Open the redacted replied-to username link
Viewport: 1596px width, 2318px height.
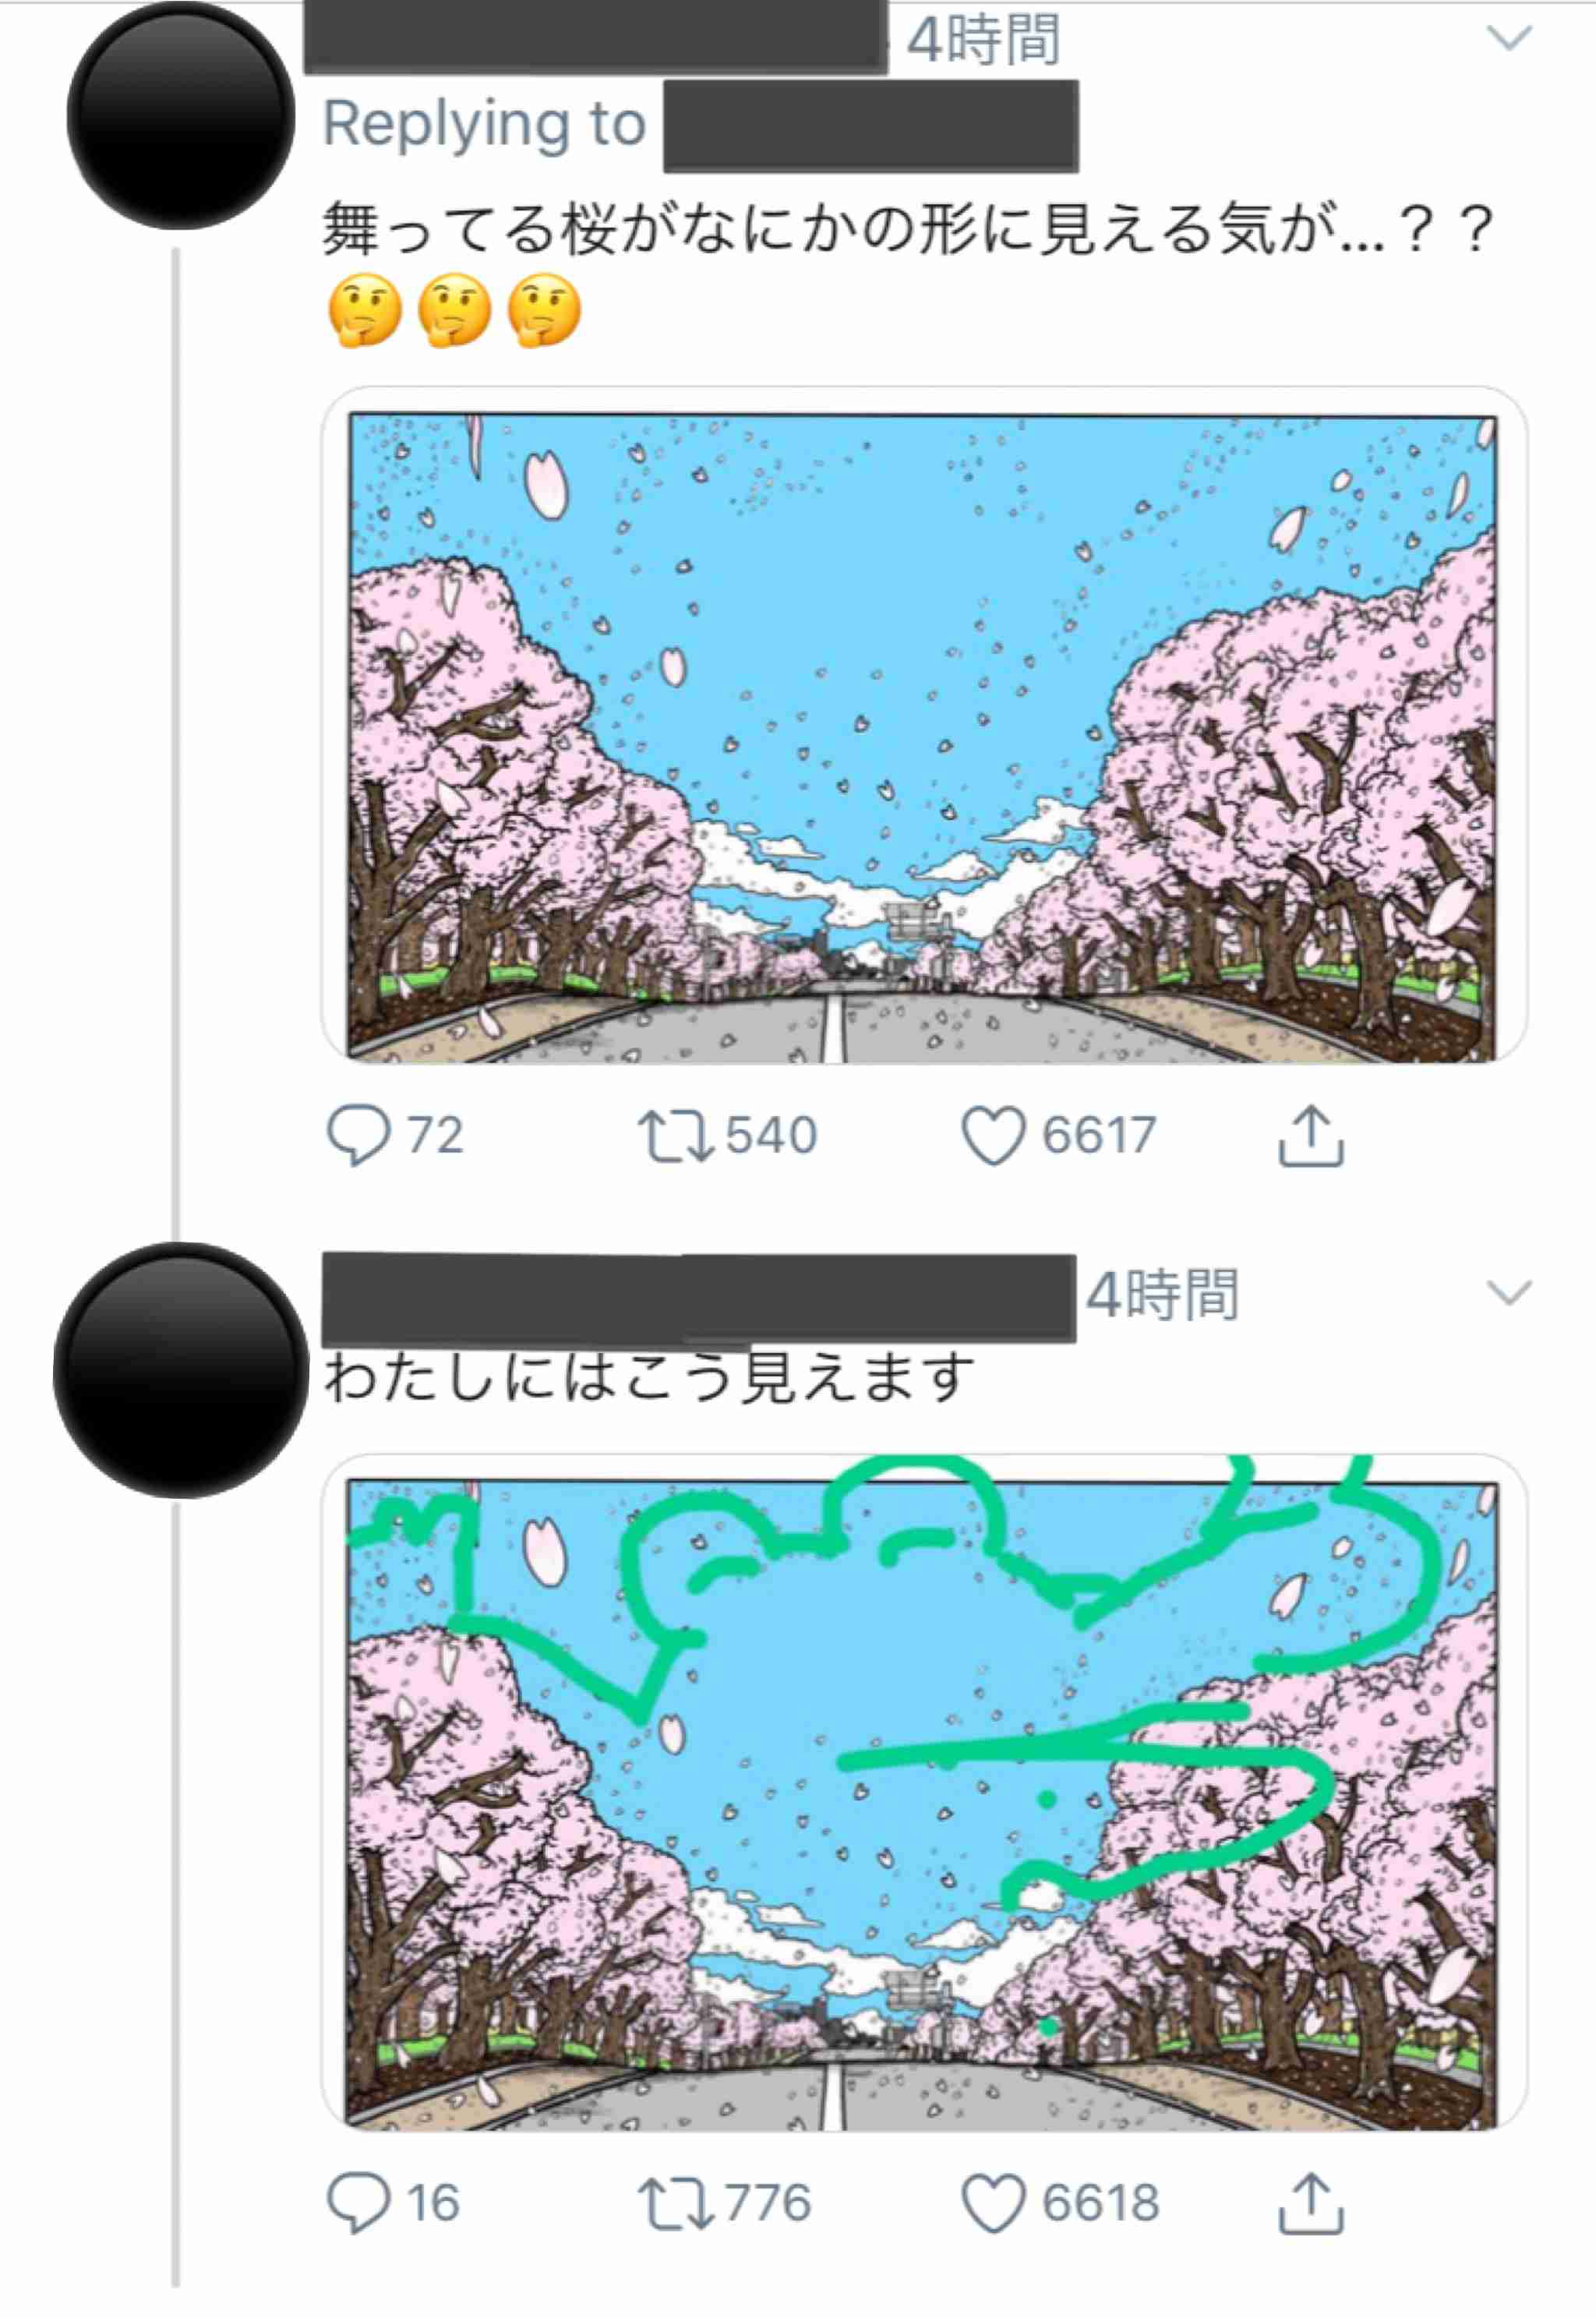tap(870, 126)
